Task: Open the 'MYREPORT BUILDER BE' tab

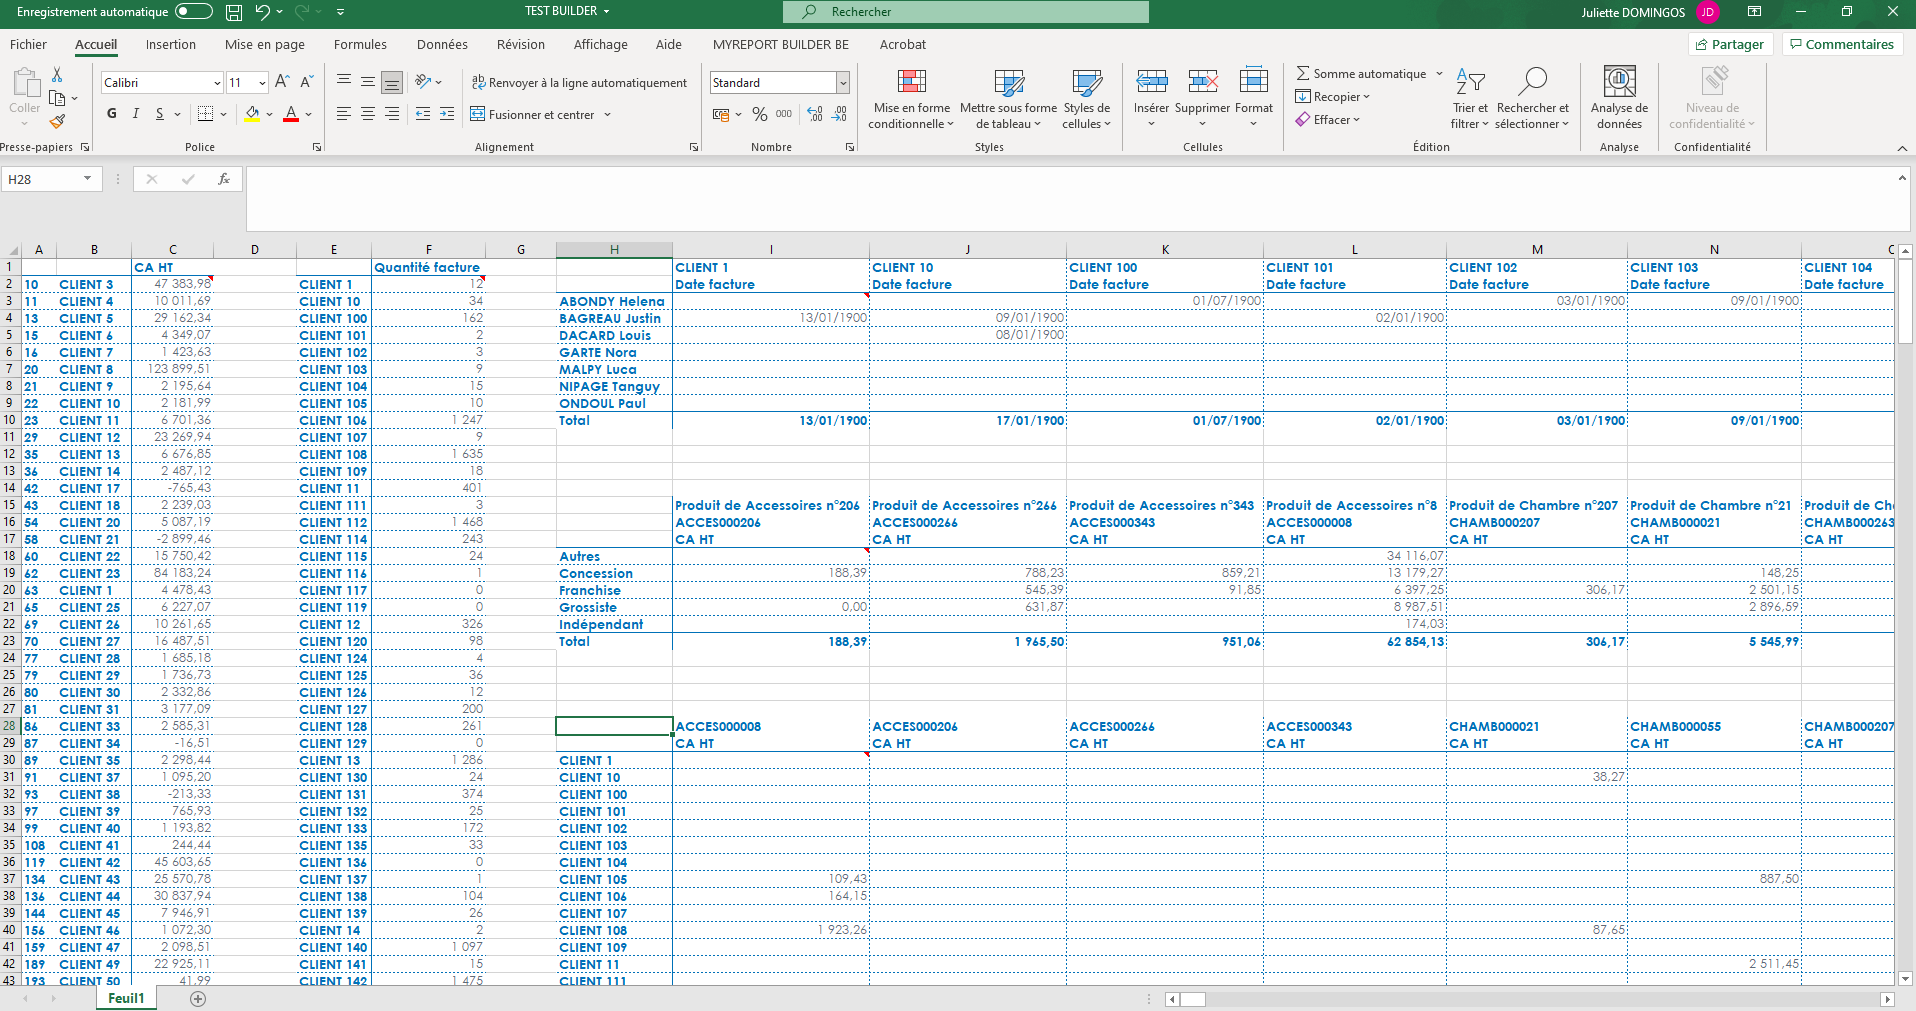Action: click(781, 45)
